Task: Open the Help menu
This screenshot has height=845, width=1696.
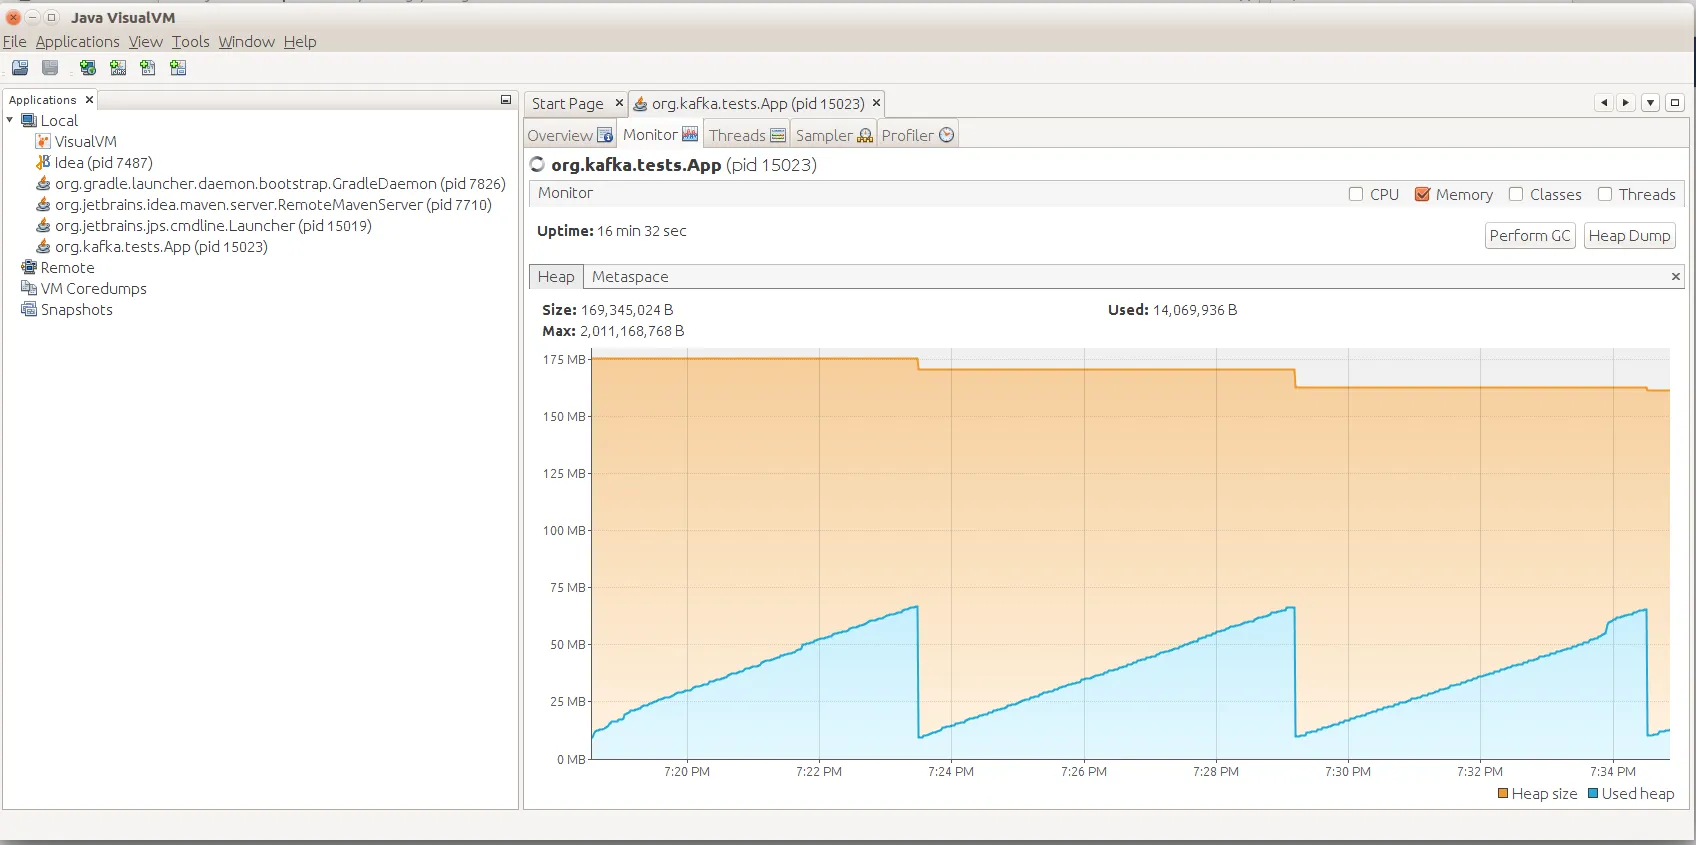Action: point(300,42)
